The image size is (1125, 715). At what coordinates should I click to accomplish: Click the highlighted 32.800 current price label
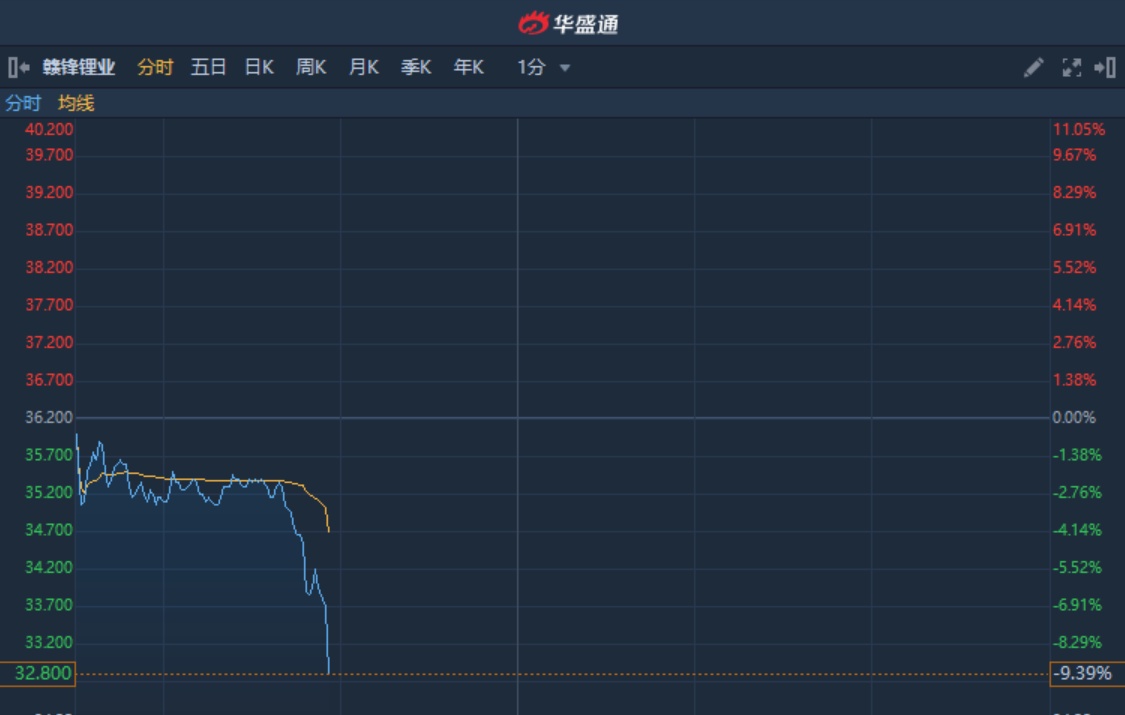point(38,673)
